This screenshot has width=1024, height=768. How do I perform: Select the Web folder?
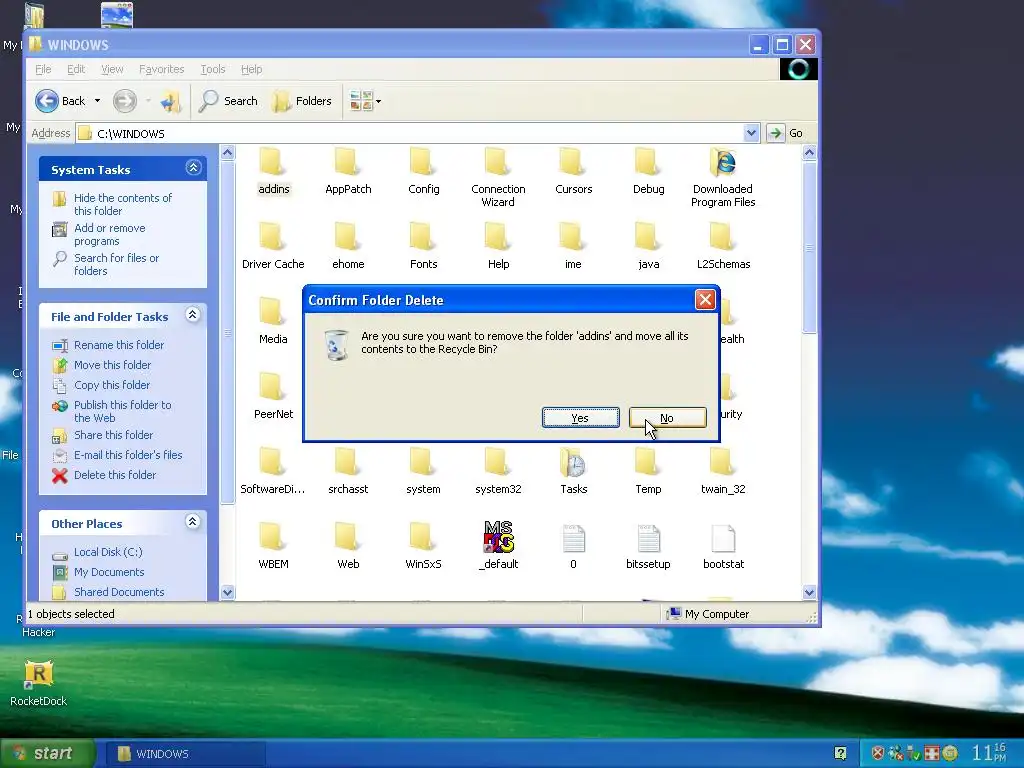[x=348, y=547]
